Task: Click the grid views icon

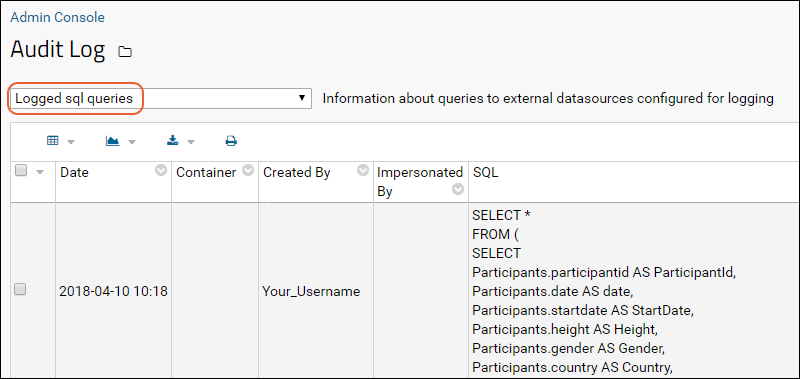Action: tap(53, 141)
